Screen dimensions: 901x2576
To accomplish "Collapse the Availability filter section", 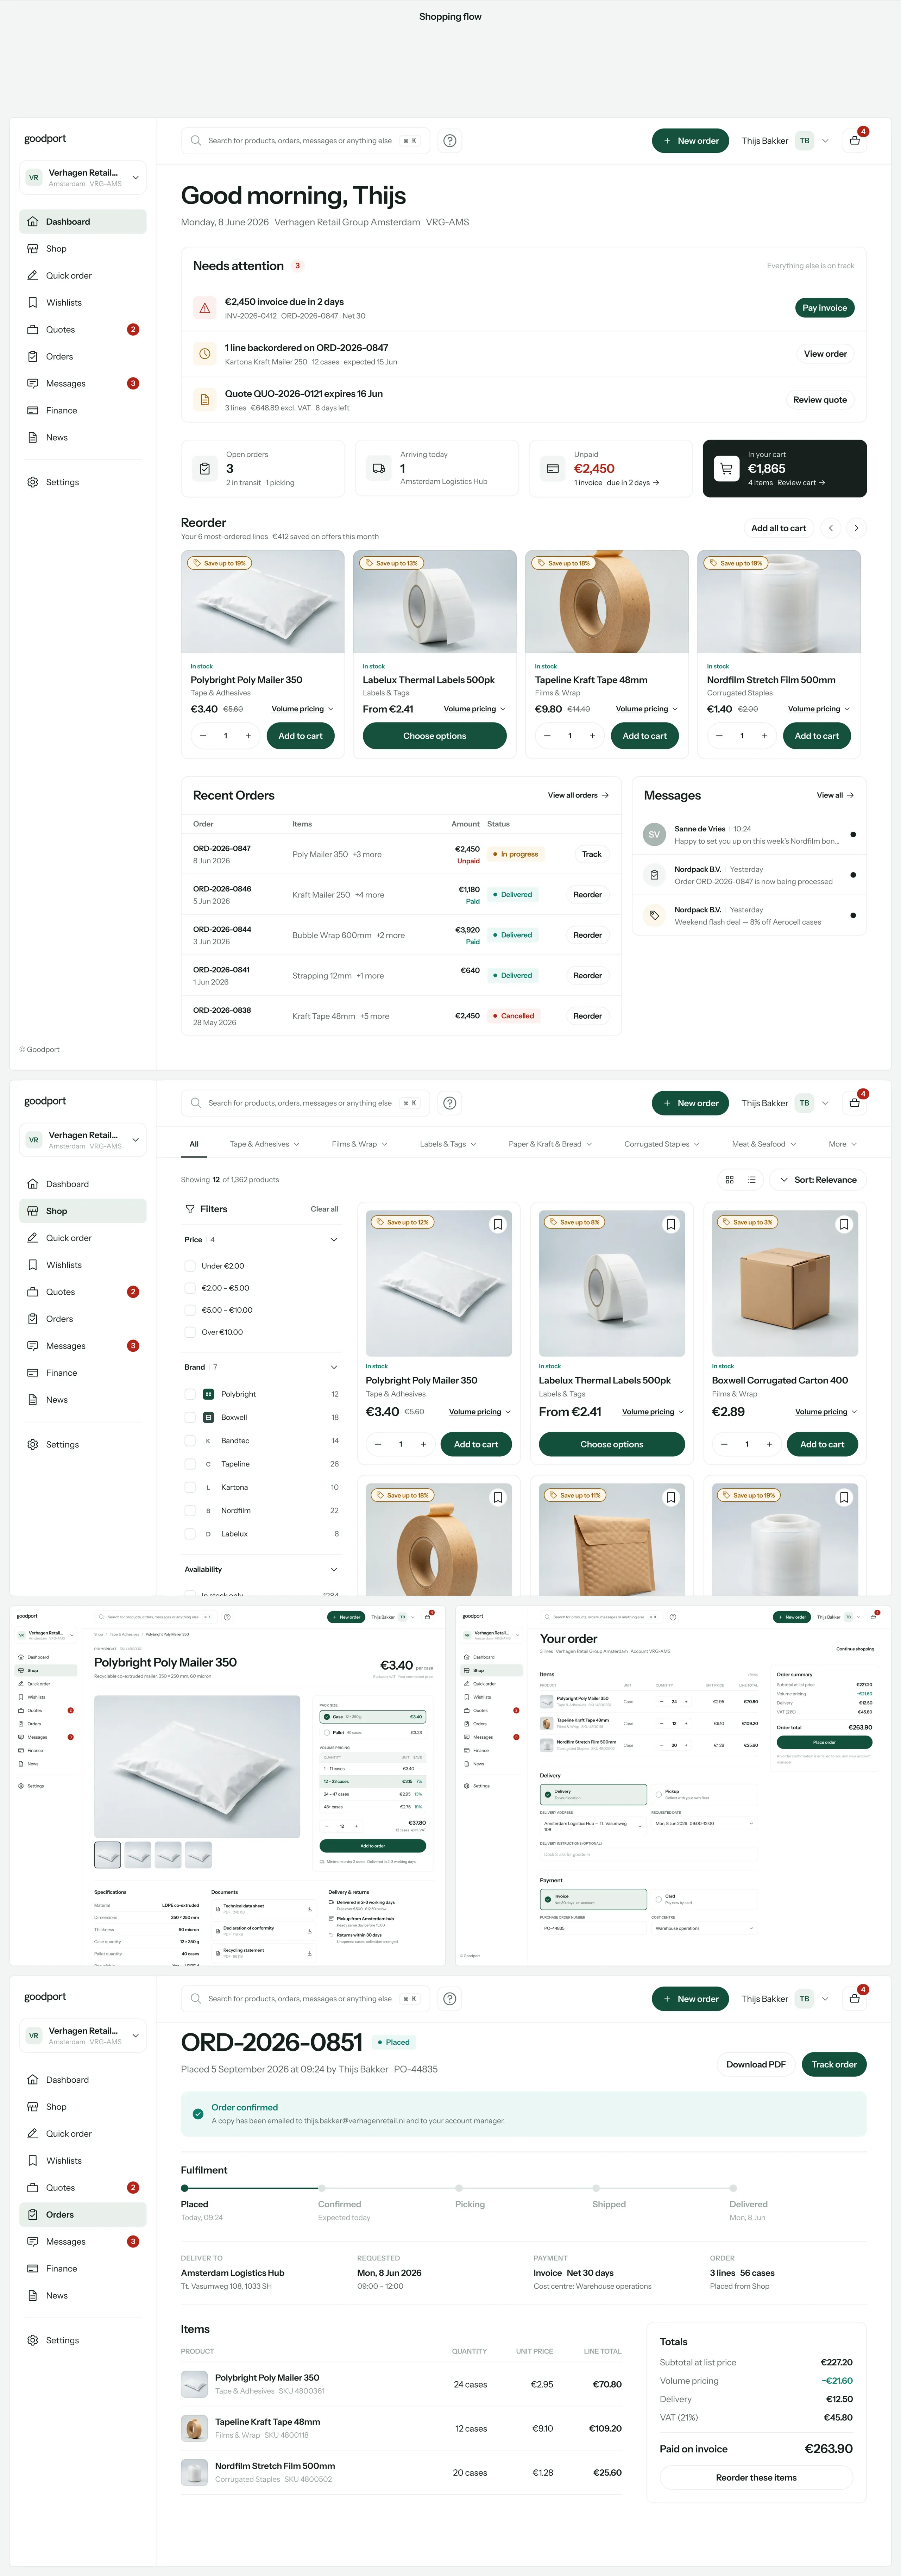I will tap(334, 1570).
